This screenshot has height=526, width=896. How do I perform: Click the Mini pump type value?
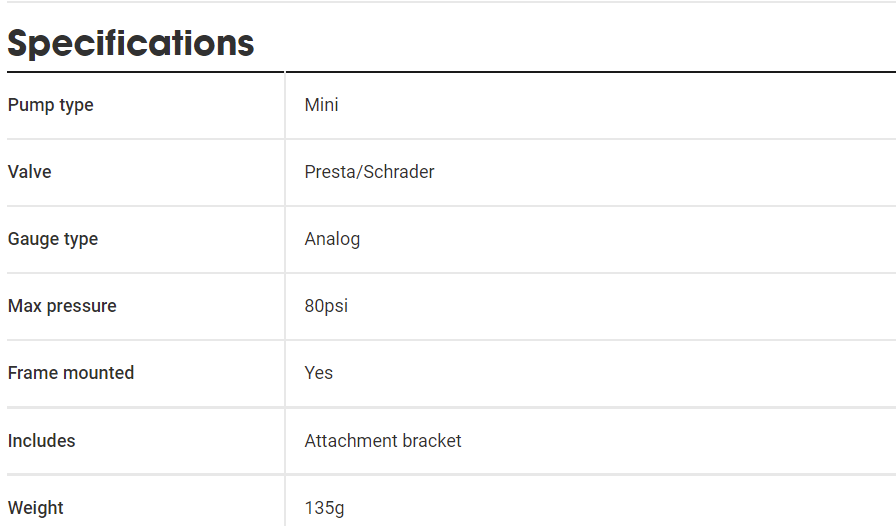(321, 105)
